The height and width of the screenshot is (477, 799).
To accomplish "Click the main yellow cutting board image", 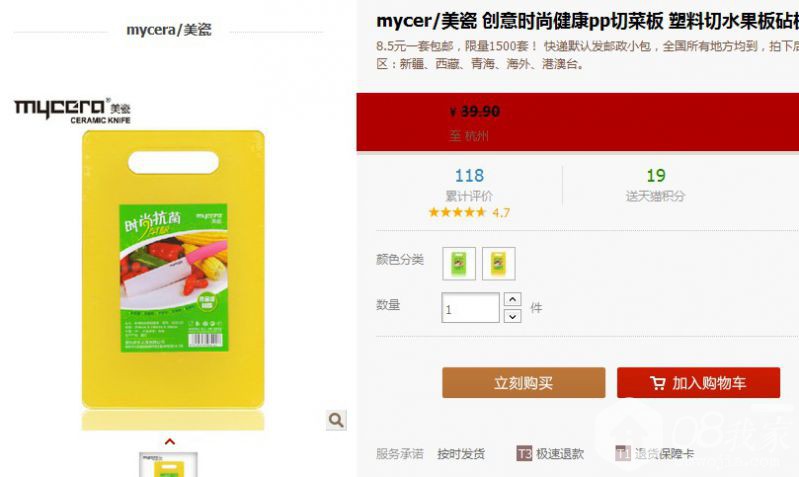I will (173, 269).
